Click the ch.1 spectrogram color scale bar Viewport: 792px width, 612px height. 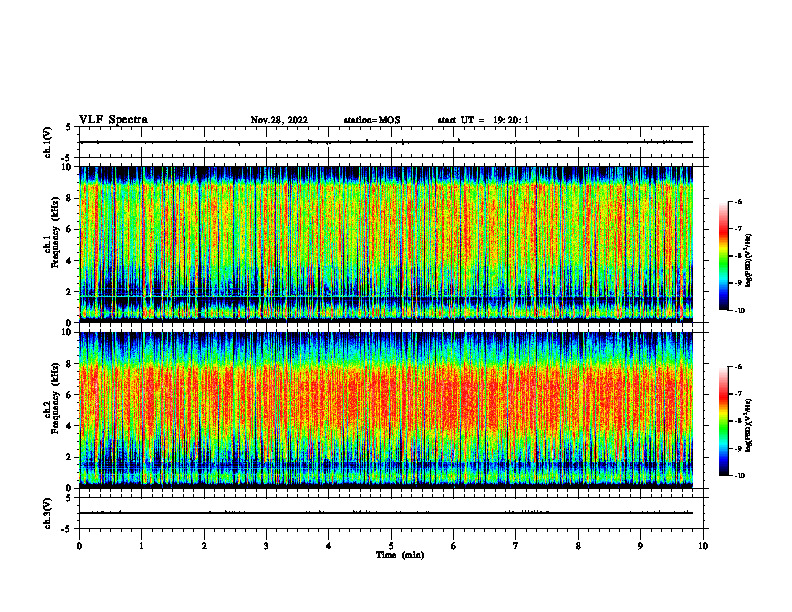(x=724, y=256)
